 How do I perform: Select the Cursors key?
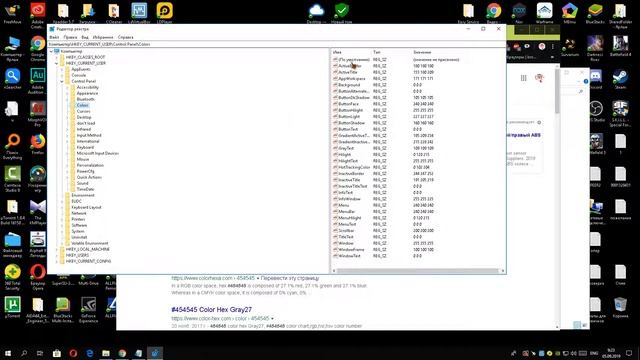coord(83,111)
